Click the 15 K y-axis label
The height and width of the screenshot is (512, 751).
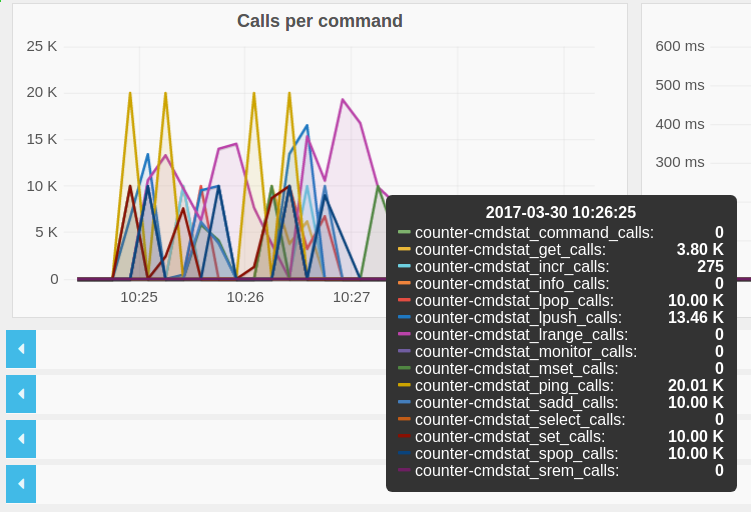(42, 139)
